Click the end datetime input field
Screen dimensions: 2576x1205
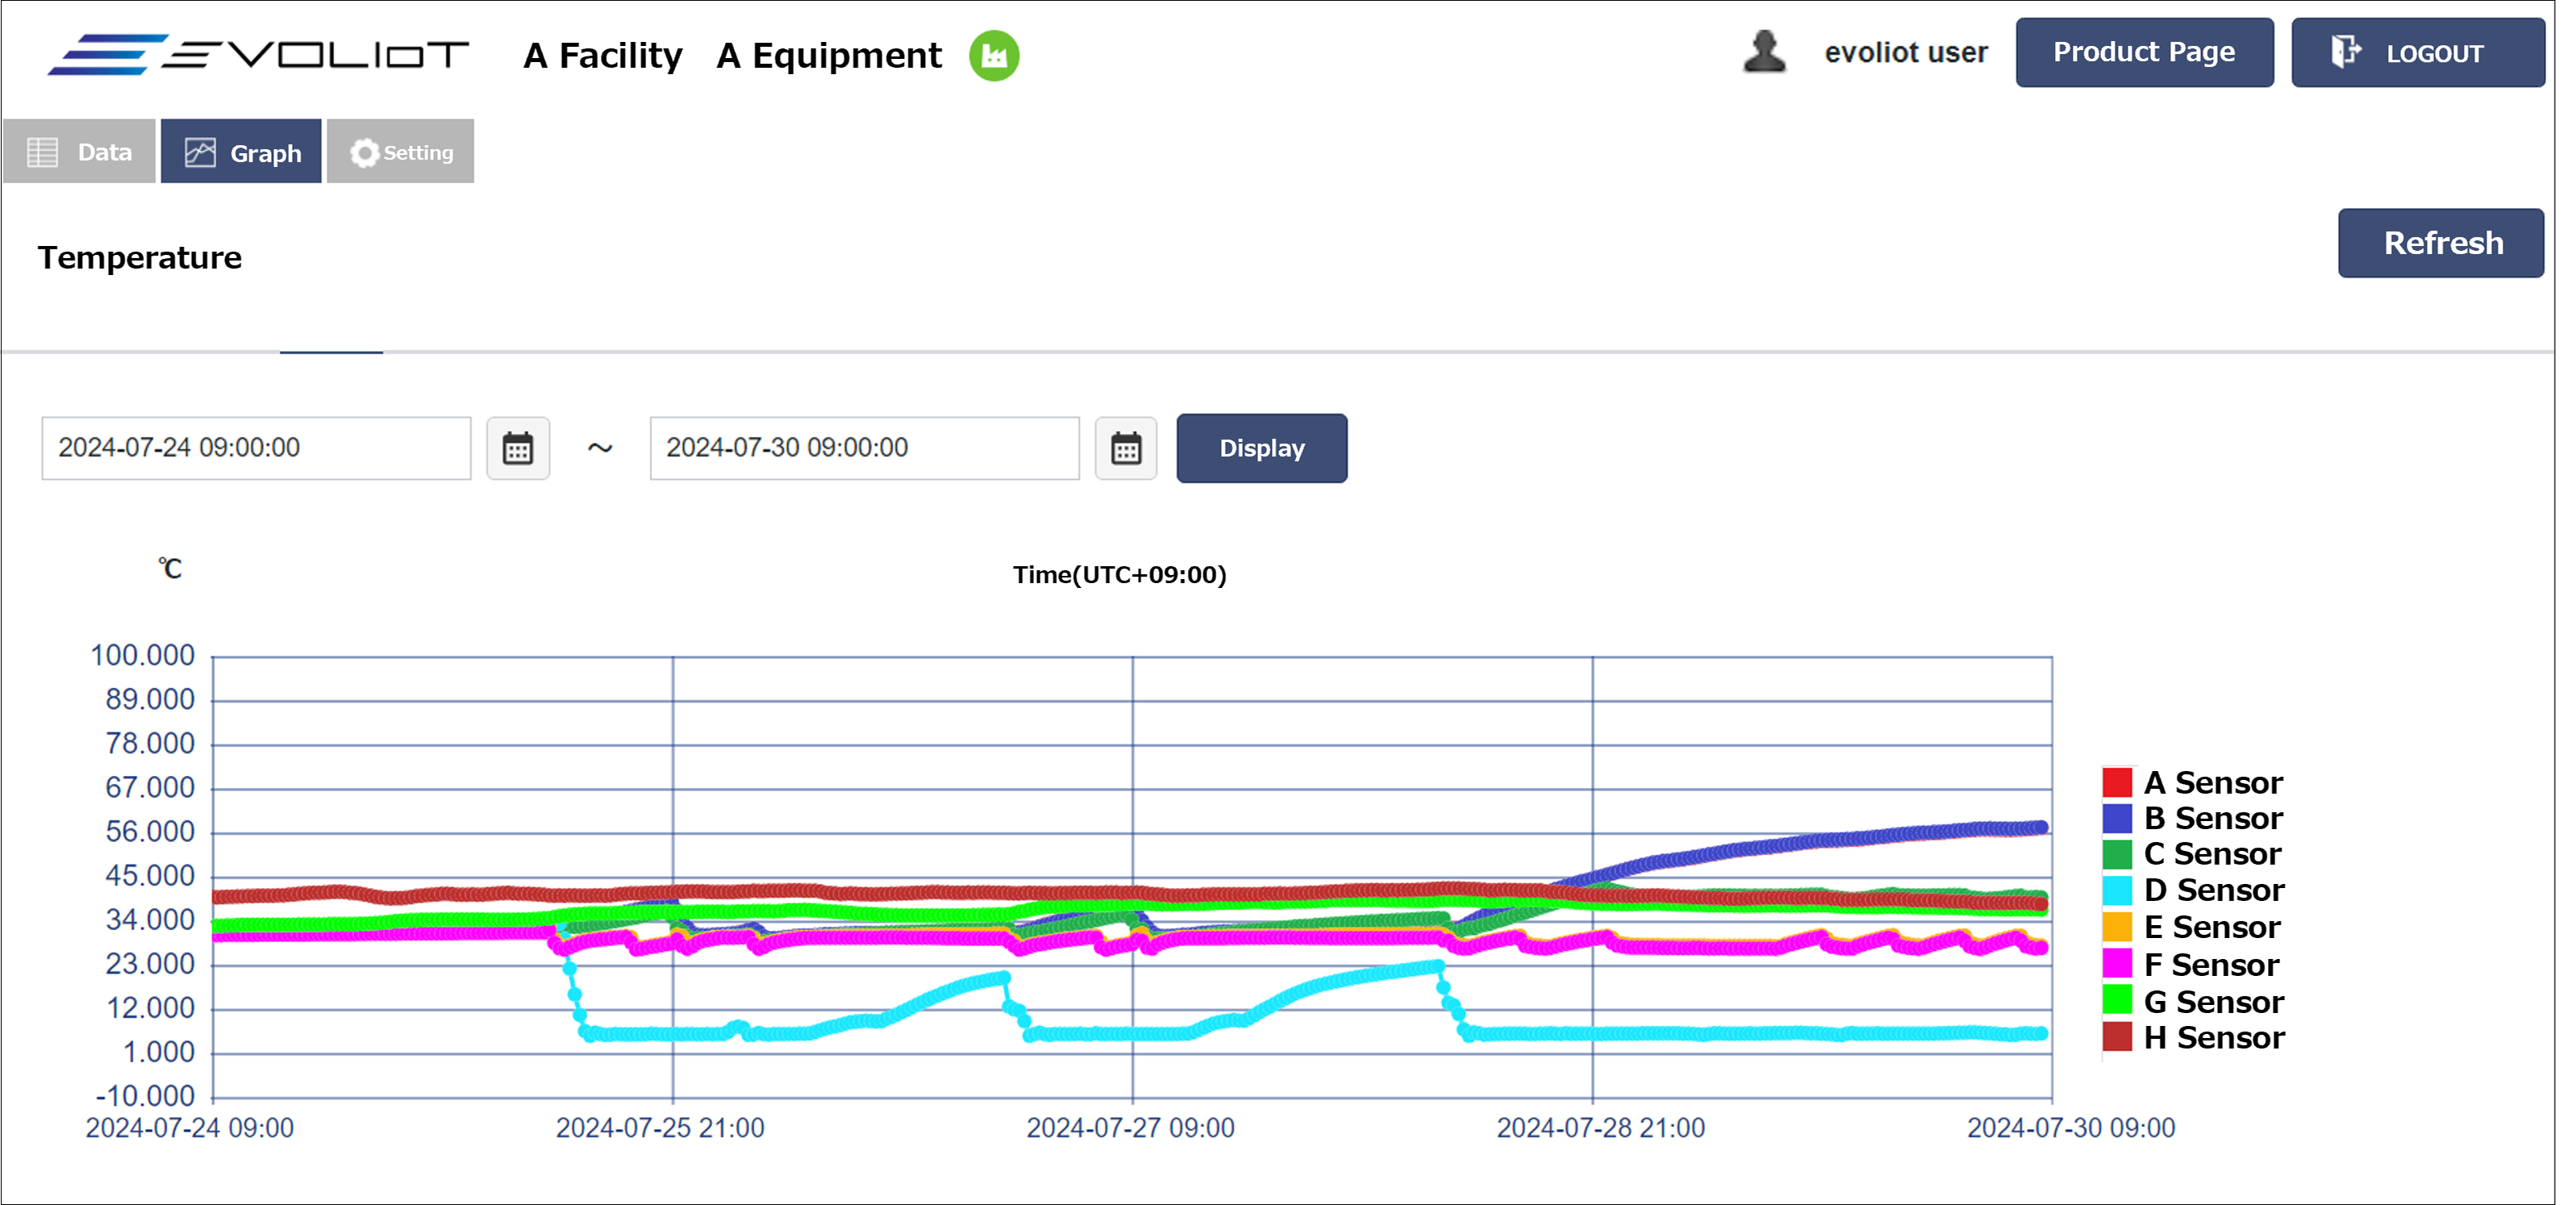tap(864, 448)
